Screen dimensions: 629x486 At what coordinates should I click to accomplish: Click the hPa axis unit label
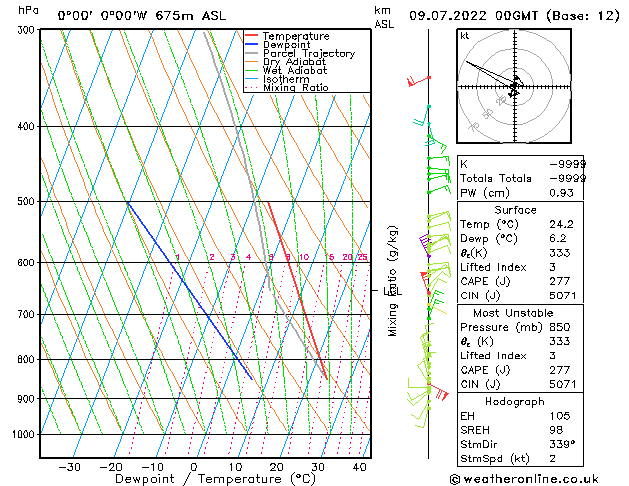click(28, 10)
